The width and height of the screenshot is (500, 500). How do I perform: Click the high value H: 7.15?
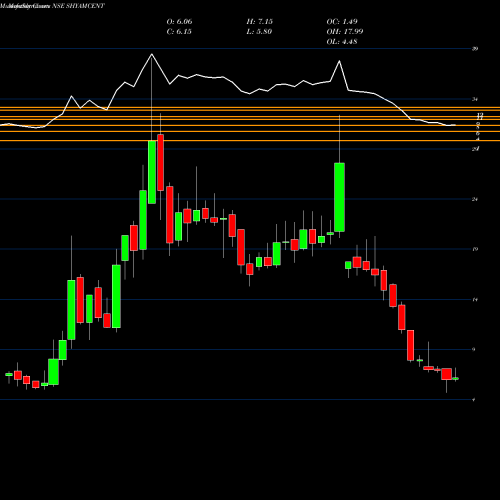(260, 22)
